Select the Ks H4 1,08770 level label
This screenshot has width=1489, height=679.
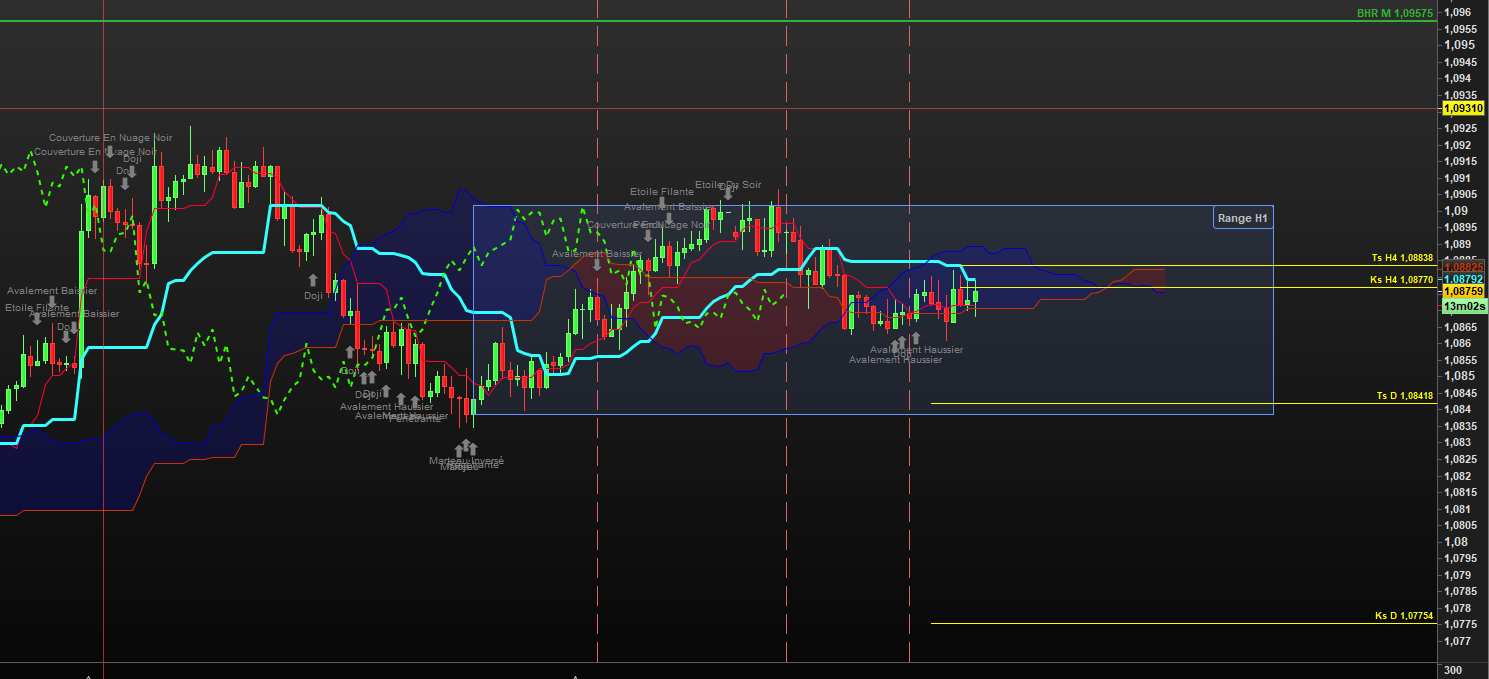pyautogui.click(x=1402, y=280)
